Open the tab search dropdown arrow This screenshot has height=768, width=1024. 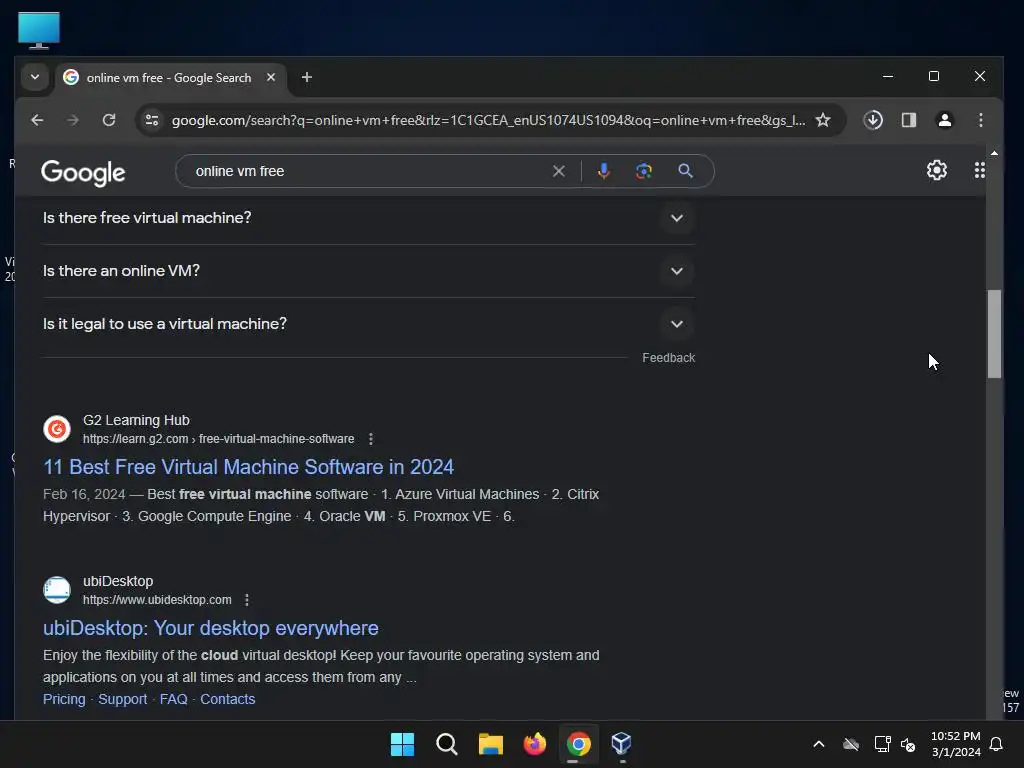pos(35,77)
